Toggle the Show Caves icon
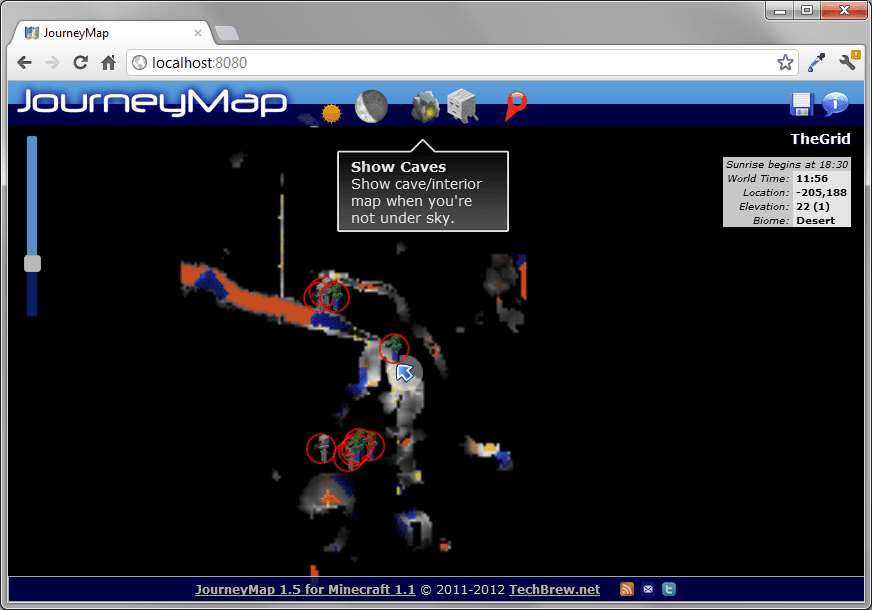 [x=425, y=106]
